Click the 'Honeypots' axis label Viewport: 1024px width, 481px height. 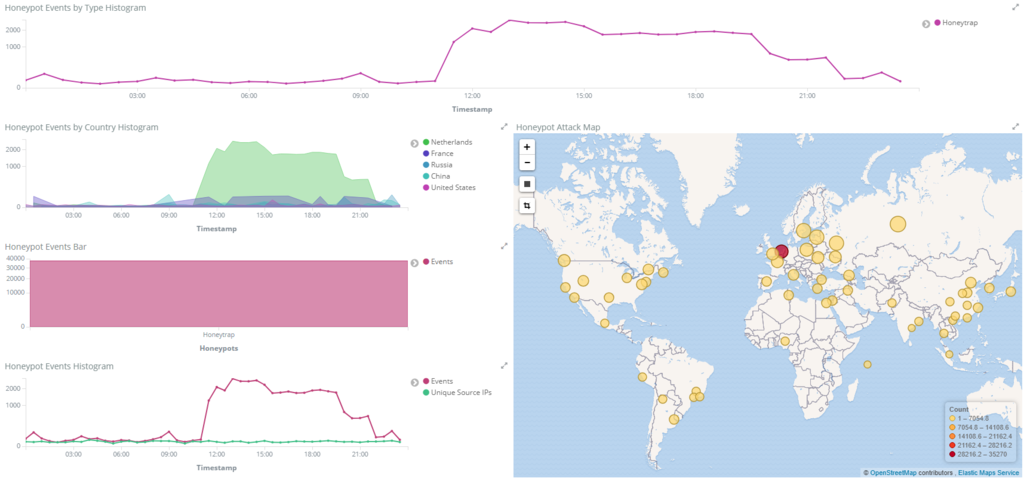coord(219,349)
